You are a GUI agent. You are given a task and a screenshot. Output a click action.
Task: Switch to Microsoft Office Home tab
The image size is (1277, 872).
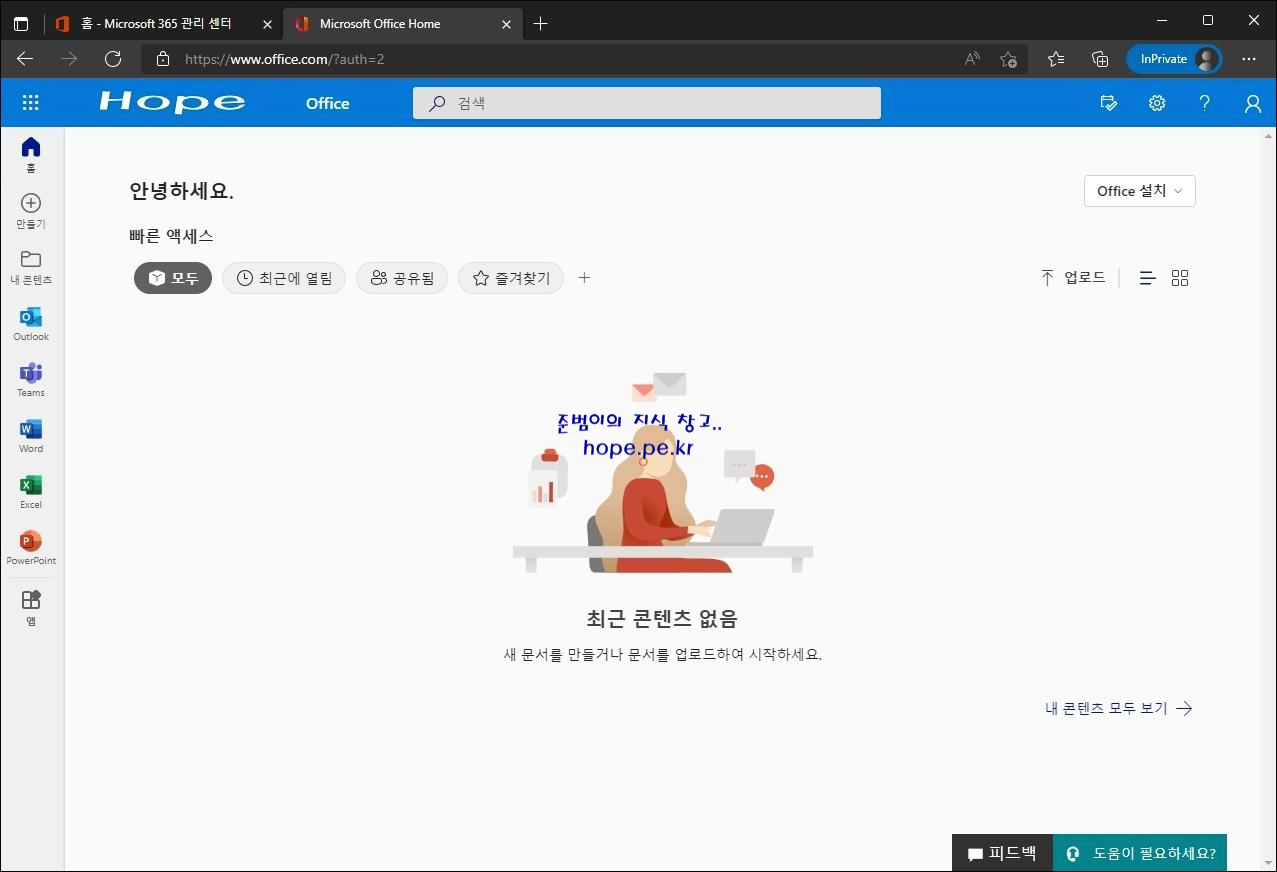[x=403, y=24]
